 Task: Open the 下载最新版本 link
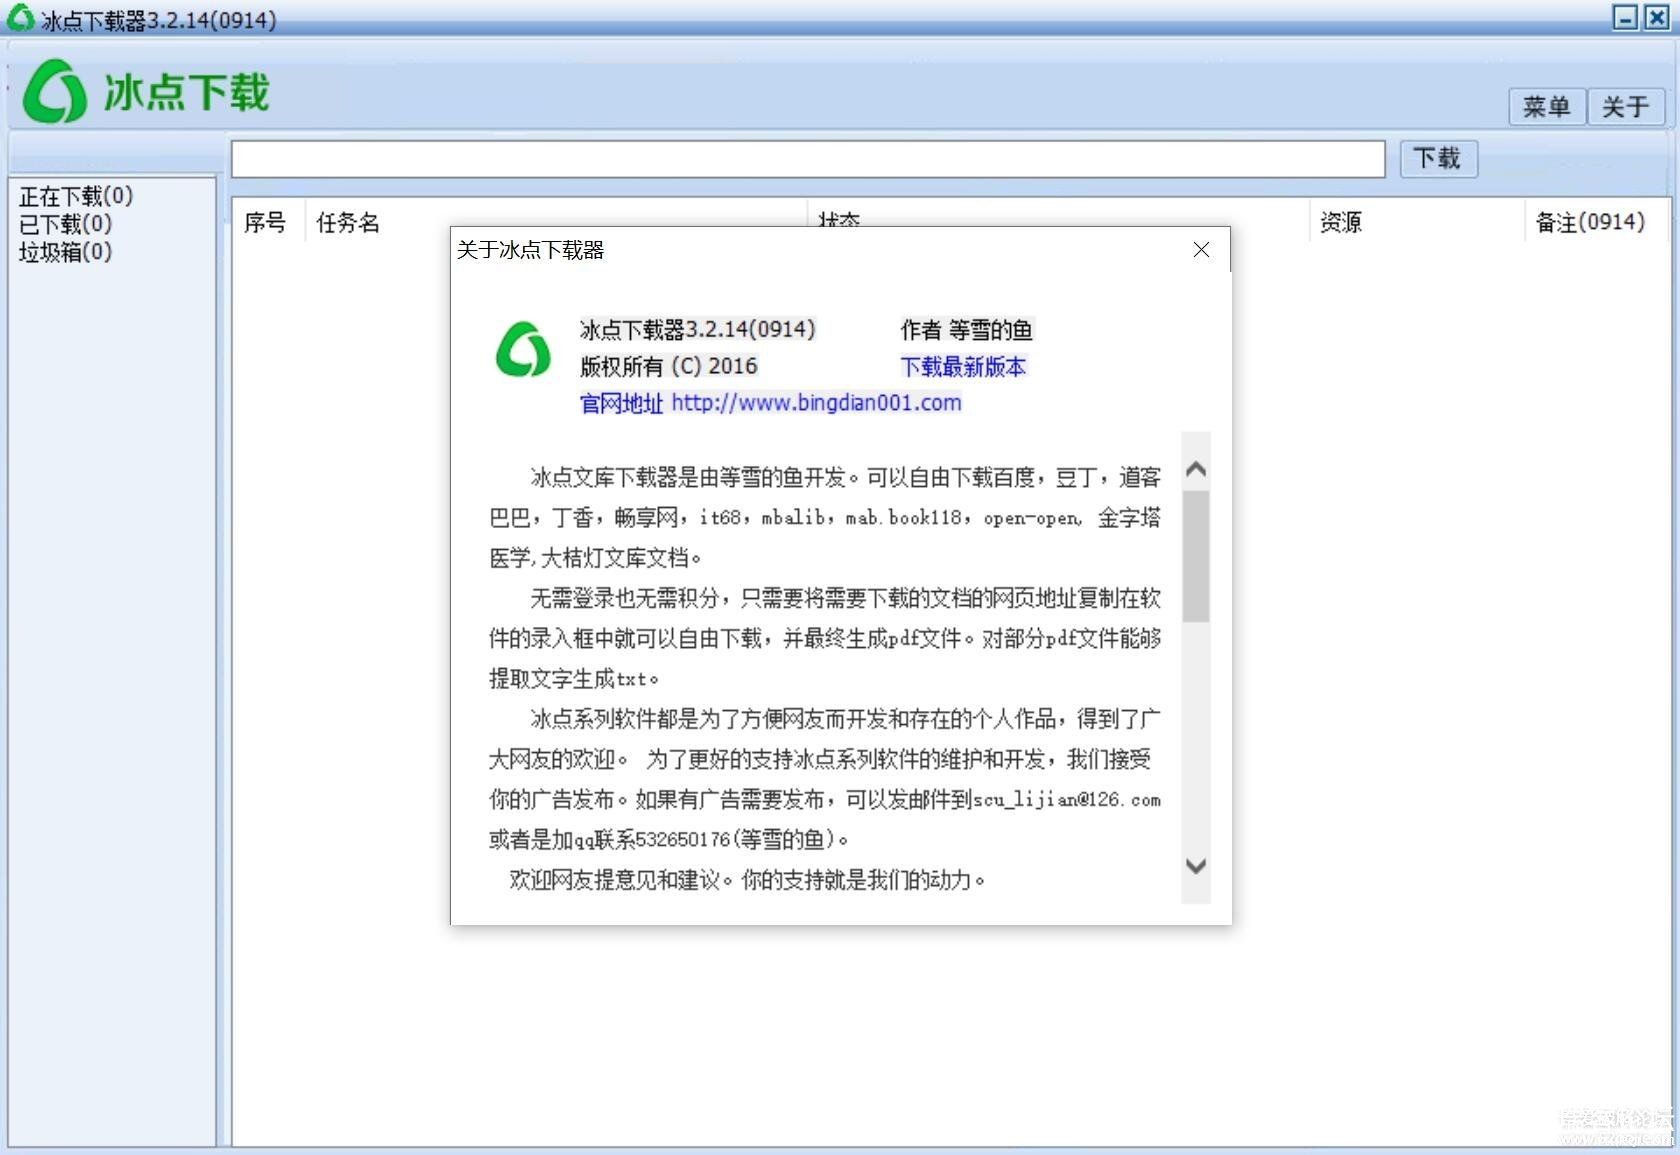pos(963,367)
